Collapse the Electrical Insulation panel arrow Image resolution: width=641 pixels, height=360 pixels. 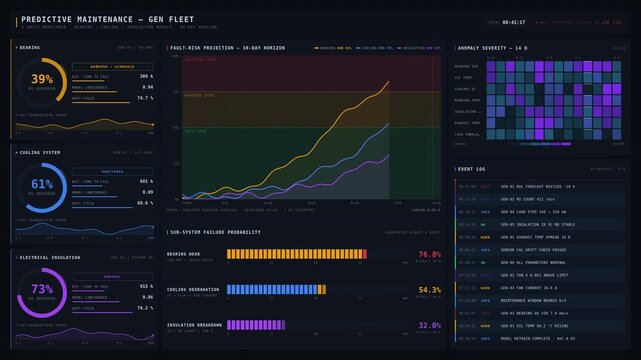(x=16, y=257)
